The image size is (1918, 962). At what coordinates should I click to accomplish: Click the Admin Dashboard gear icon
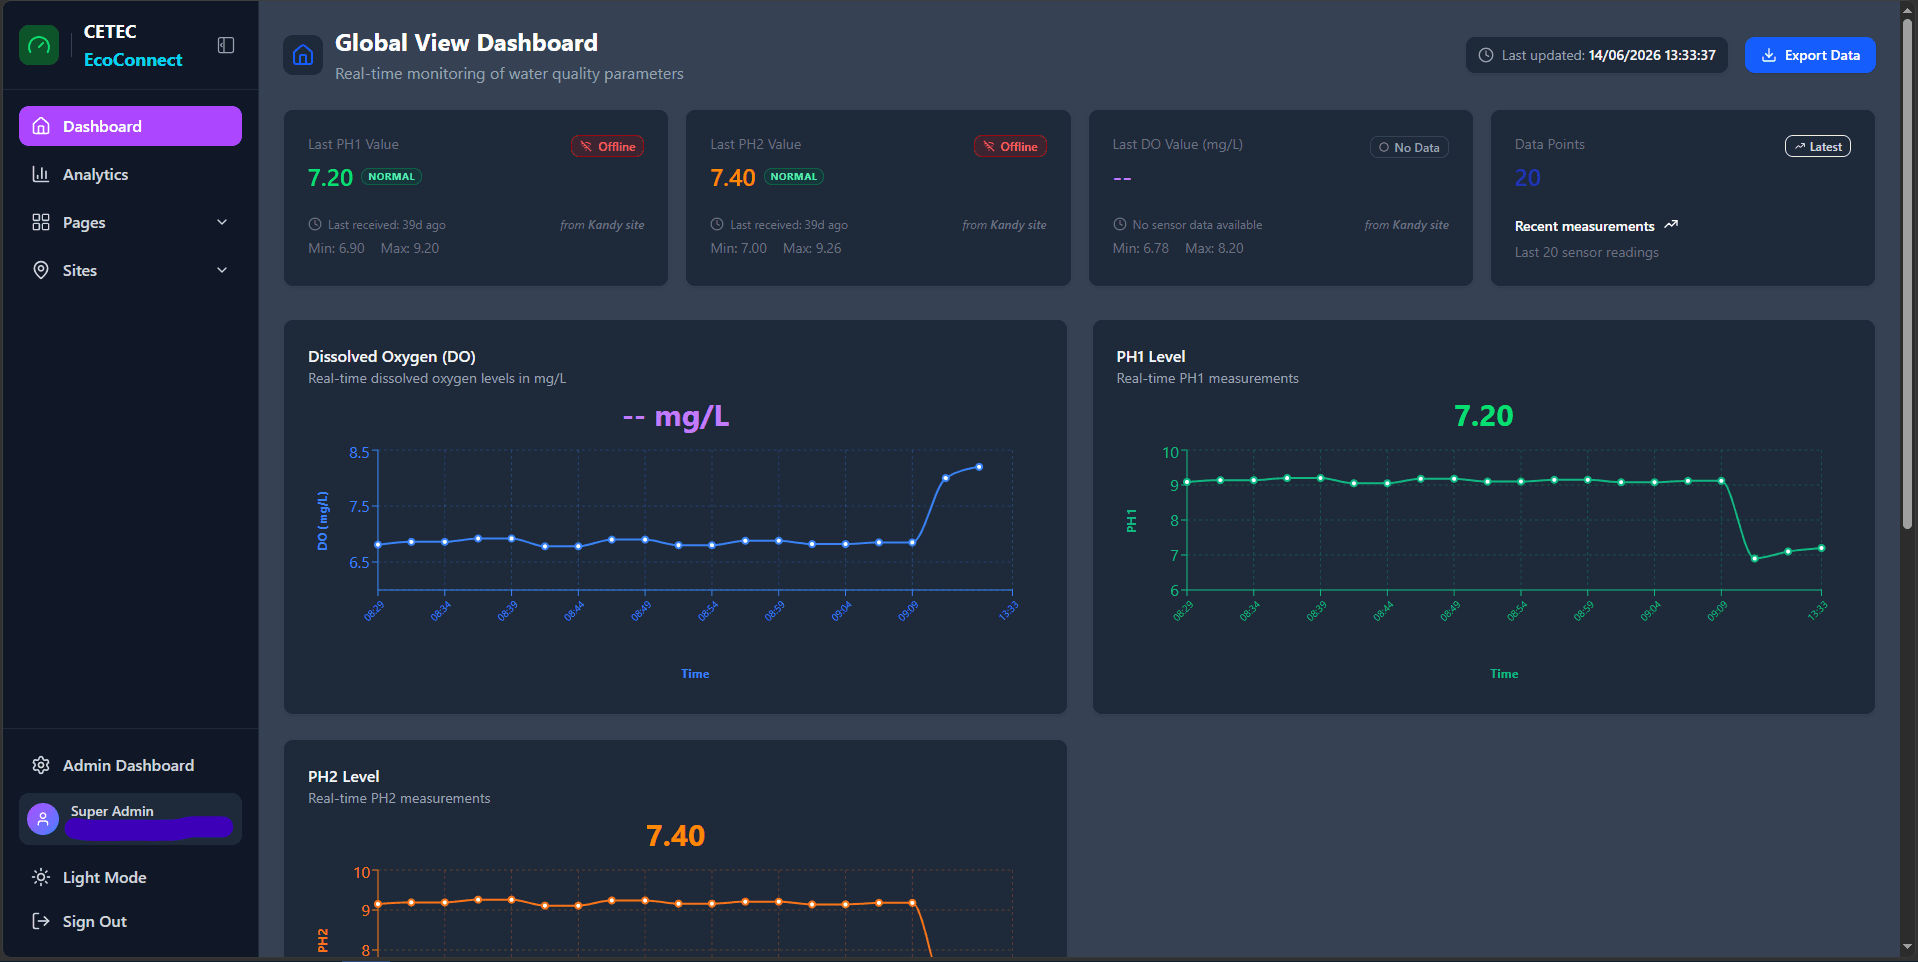point(41,765)
